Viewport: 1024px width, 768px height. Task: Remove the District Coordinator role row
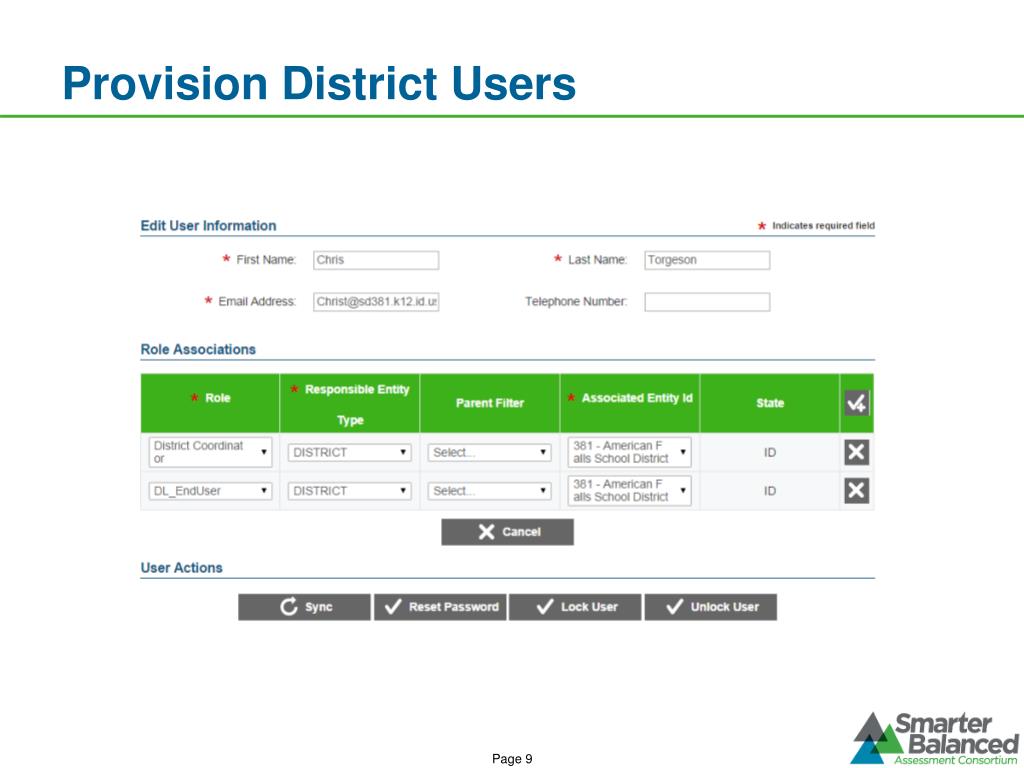click(856, 452)
